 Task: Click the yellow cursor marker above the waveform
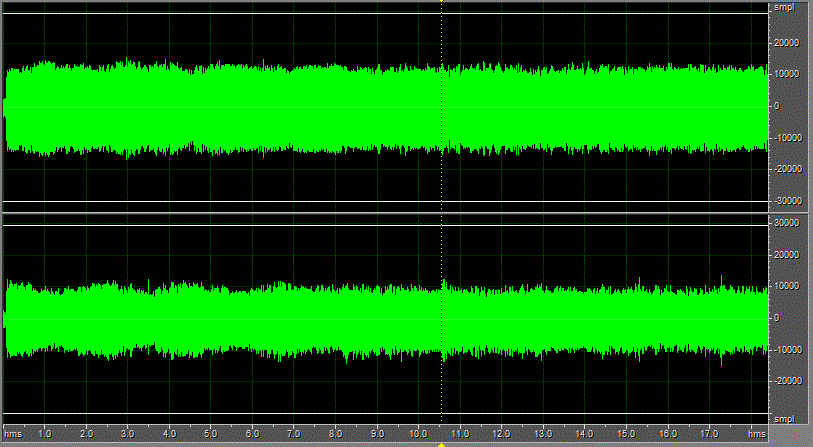click(441, 1)
